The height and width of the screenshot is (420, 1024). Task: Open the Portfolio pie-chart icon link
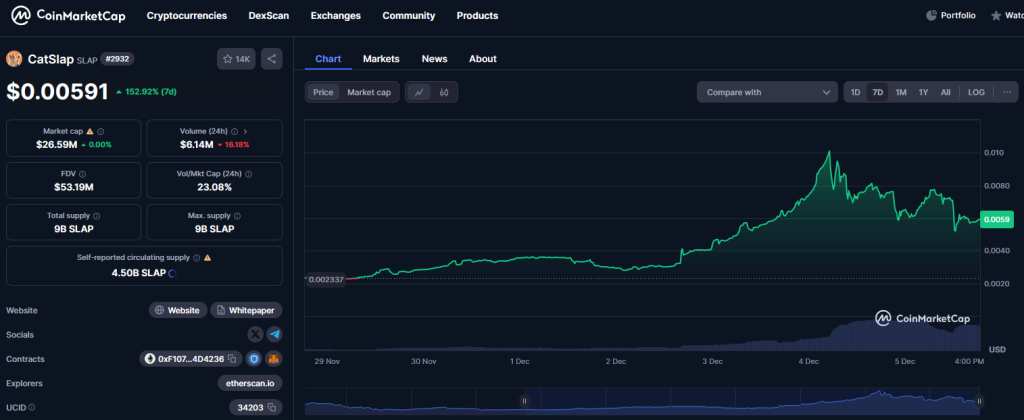click(x=931, y=15)
